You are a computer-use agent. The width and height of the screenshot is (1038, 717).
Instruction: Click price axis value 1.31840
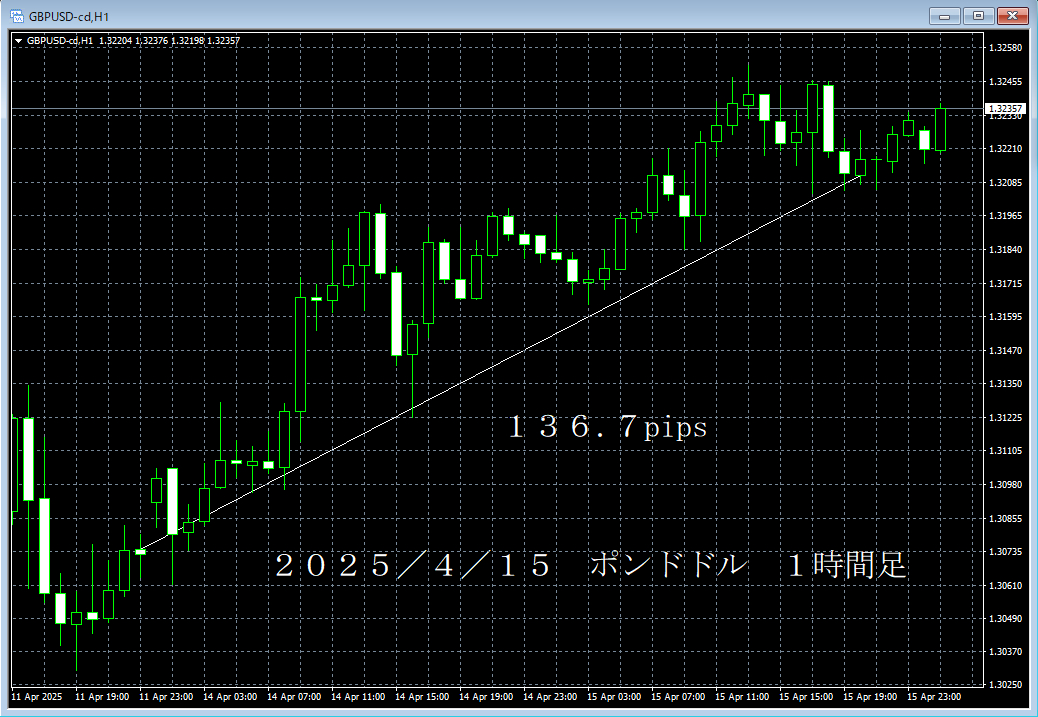[x=1005, y=250]
